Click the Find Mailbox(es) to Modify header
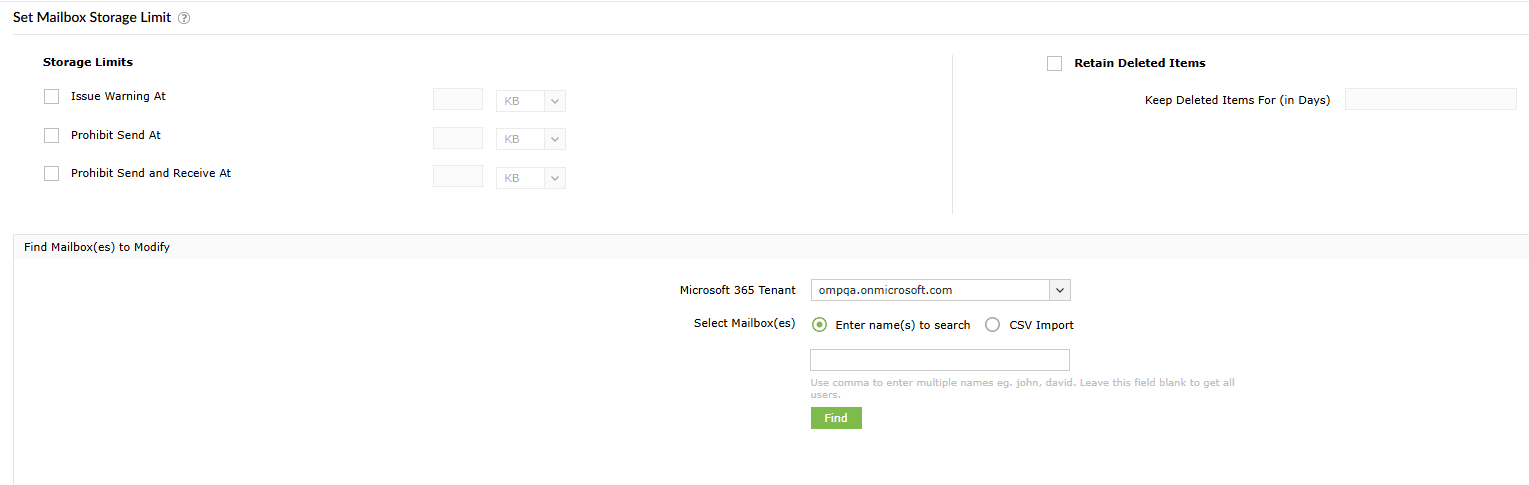This screenshot has height=485, width=1529. coord(97,247)
